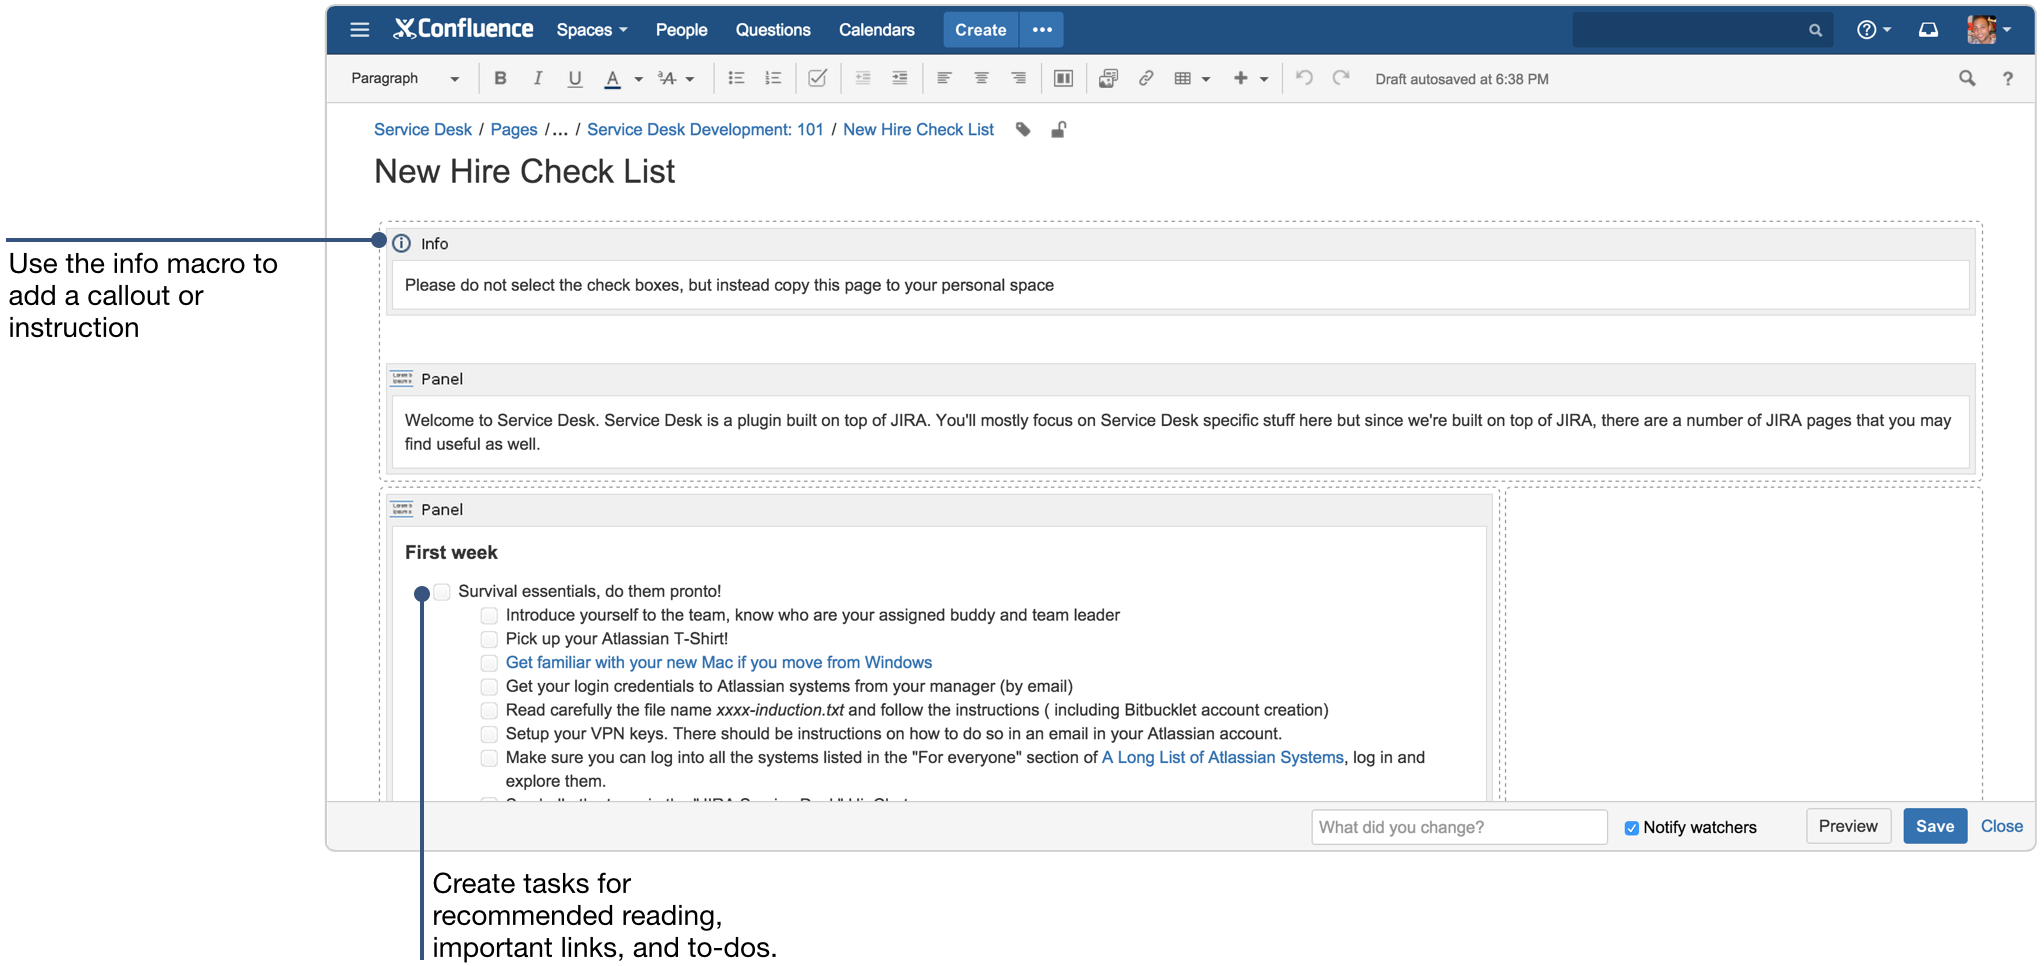The height and width of the screenshot is (966, 2044).
Task: Save the page
Action: pos(1935,826)
